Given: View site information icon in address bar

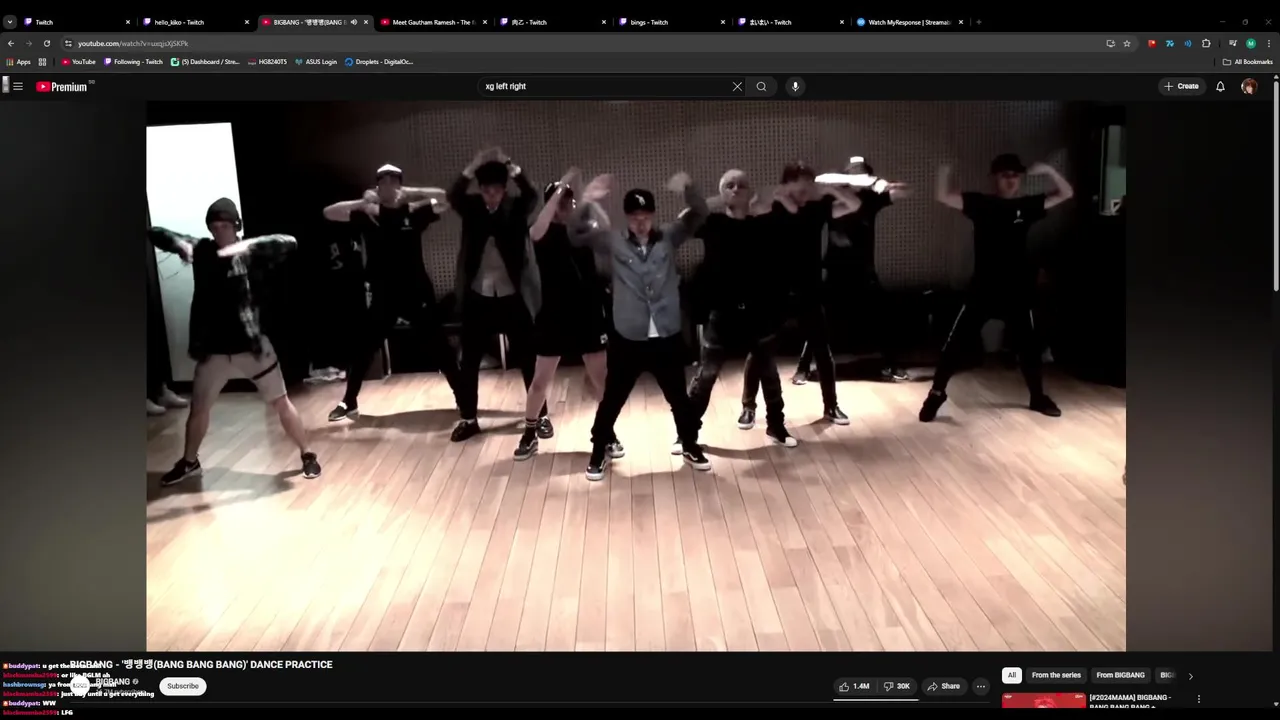Looking at the screenshot, I should tap(68, 43).
